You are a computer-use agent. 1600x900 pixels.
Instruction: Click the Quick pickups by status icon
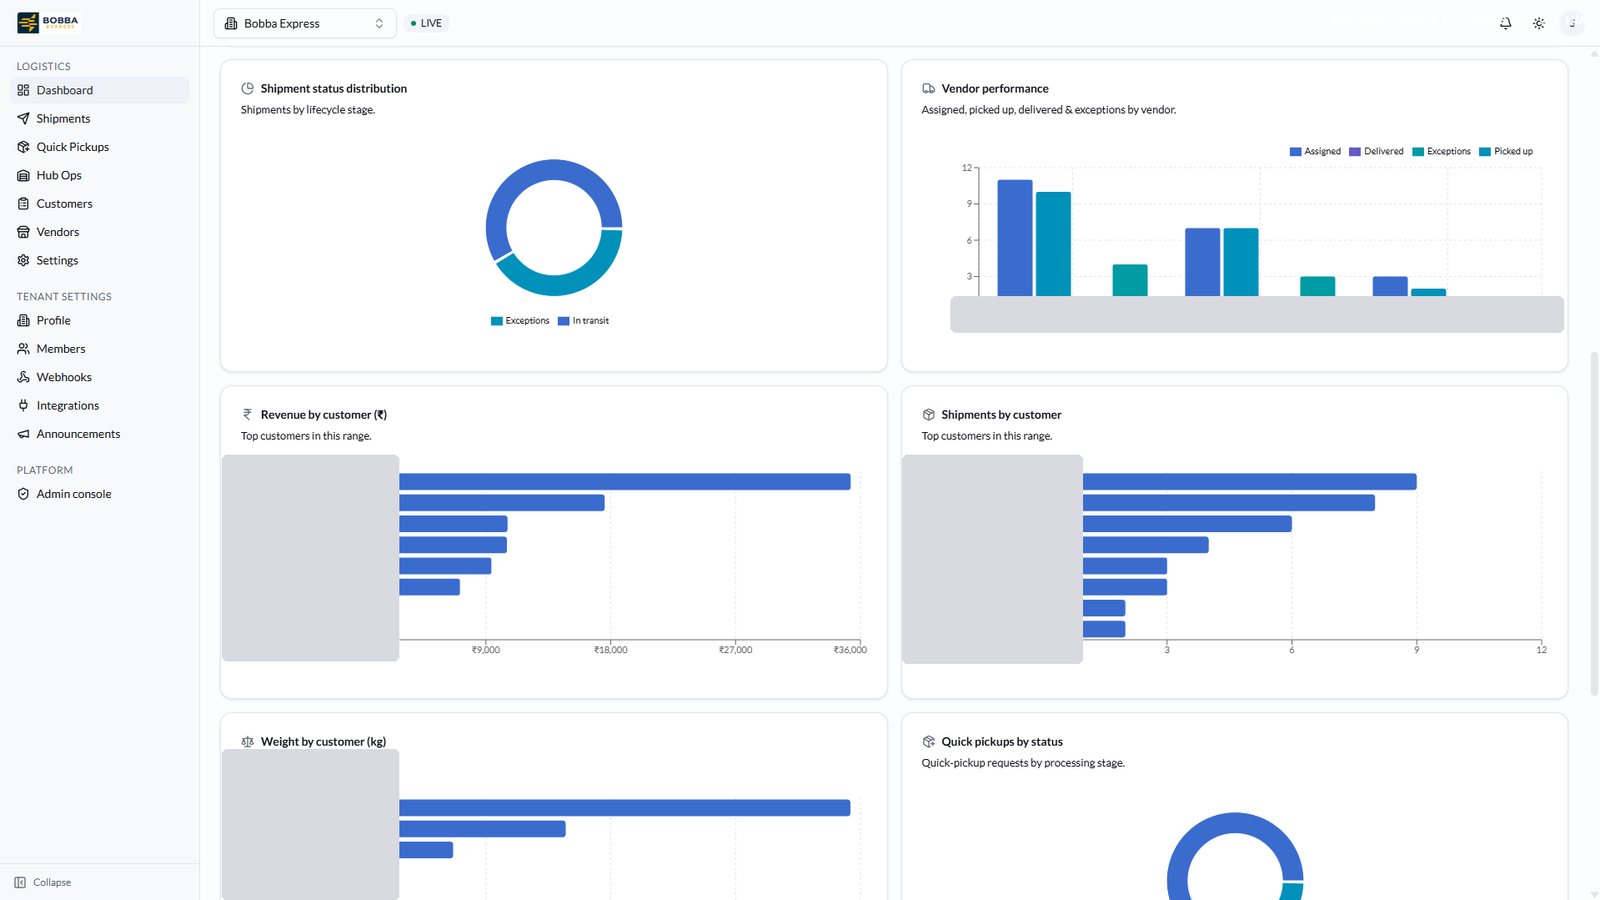pos(928,741)
